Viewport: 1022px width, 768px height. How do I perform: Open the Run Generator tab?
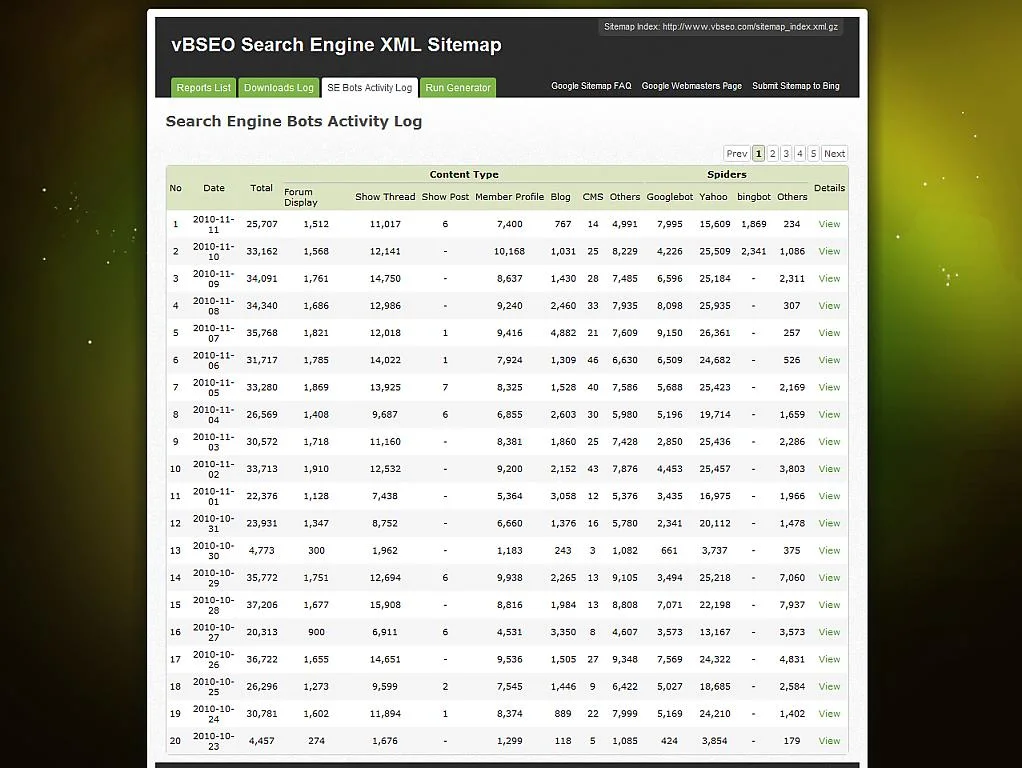pyautogui.click(x=458, y=87)
